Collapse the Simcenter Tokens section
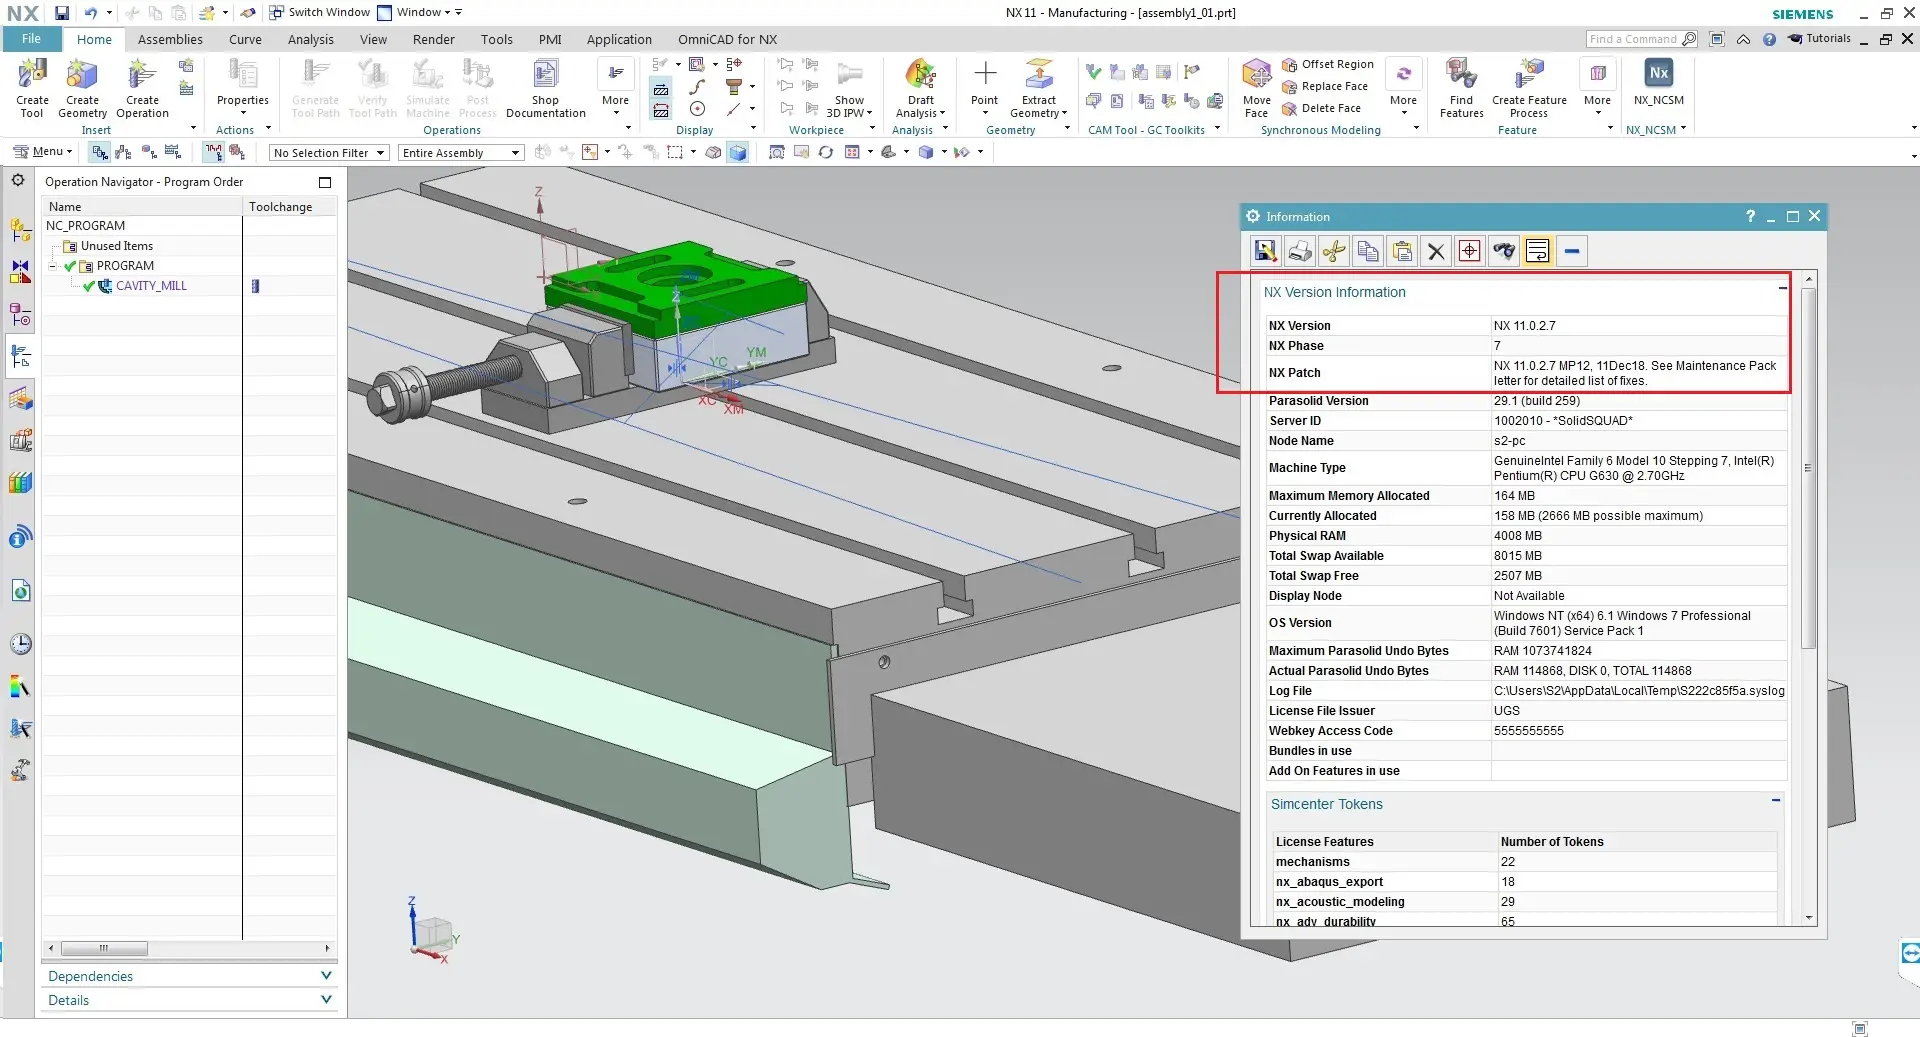This screenshot has width=1920, height=1037. point(1776,800)
